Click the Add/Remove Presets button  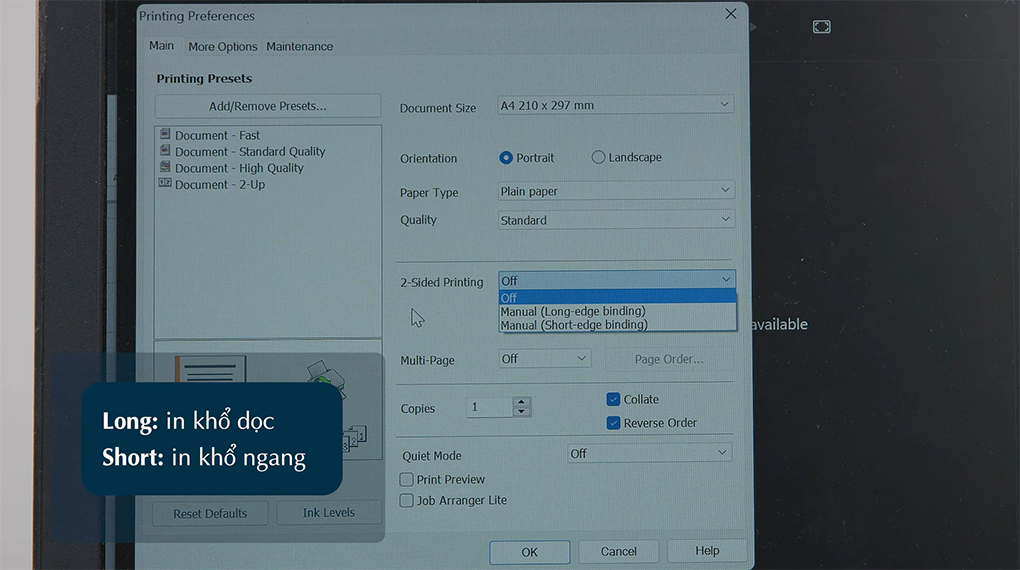(267, 106)
